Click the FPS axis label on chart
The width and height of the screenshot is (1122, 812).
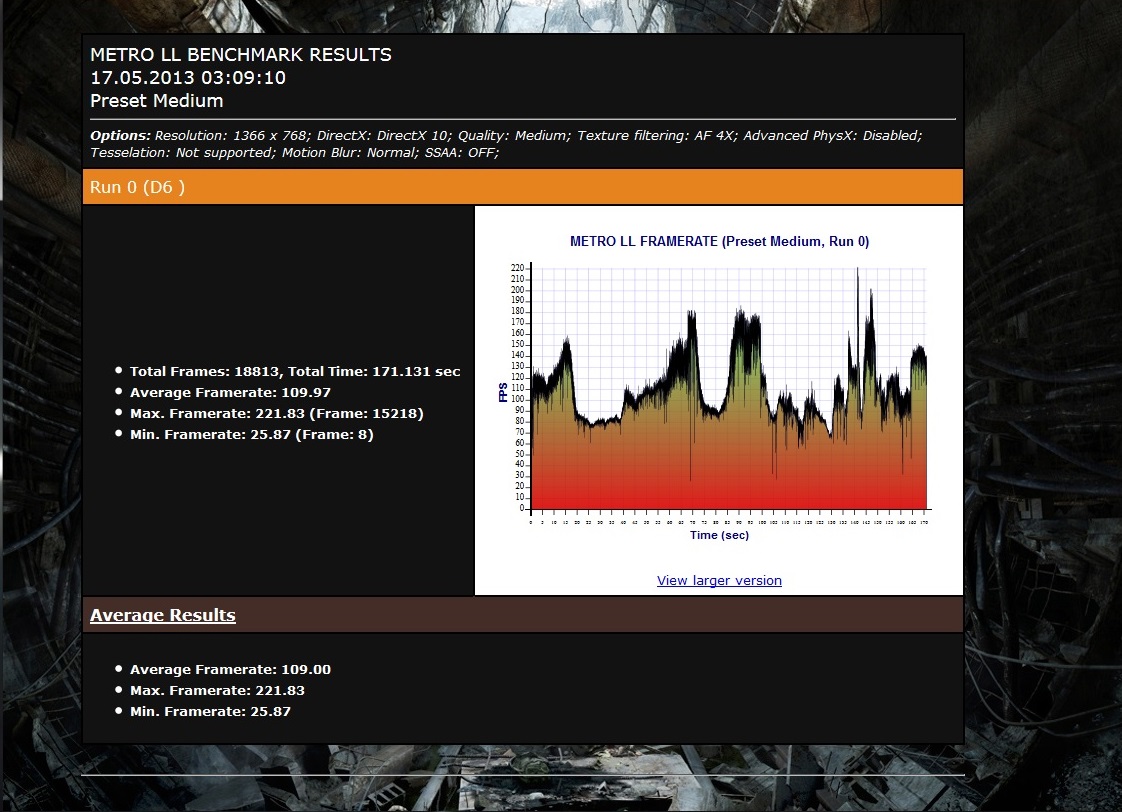pos(503,395)
